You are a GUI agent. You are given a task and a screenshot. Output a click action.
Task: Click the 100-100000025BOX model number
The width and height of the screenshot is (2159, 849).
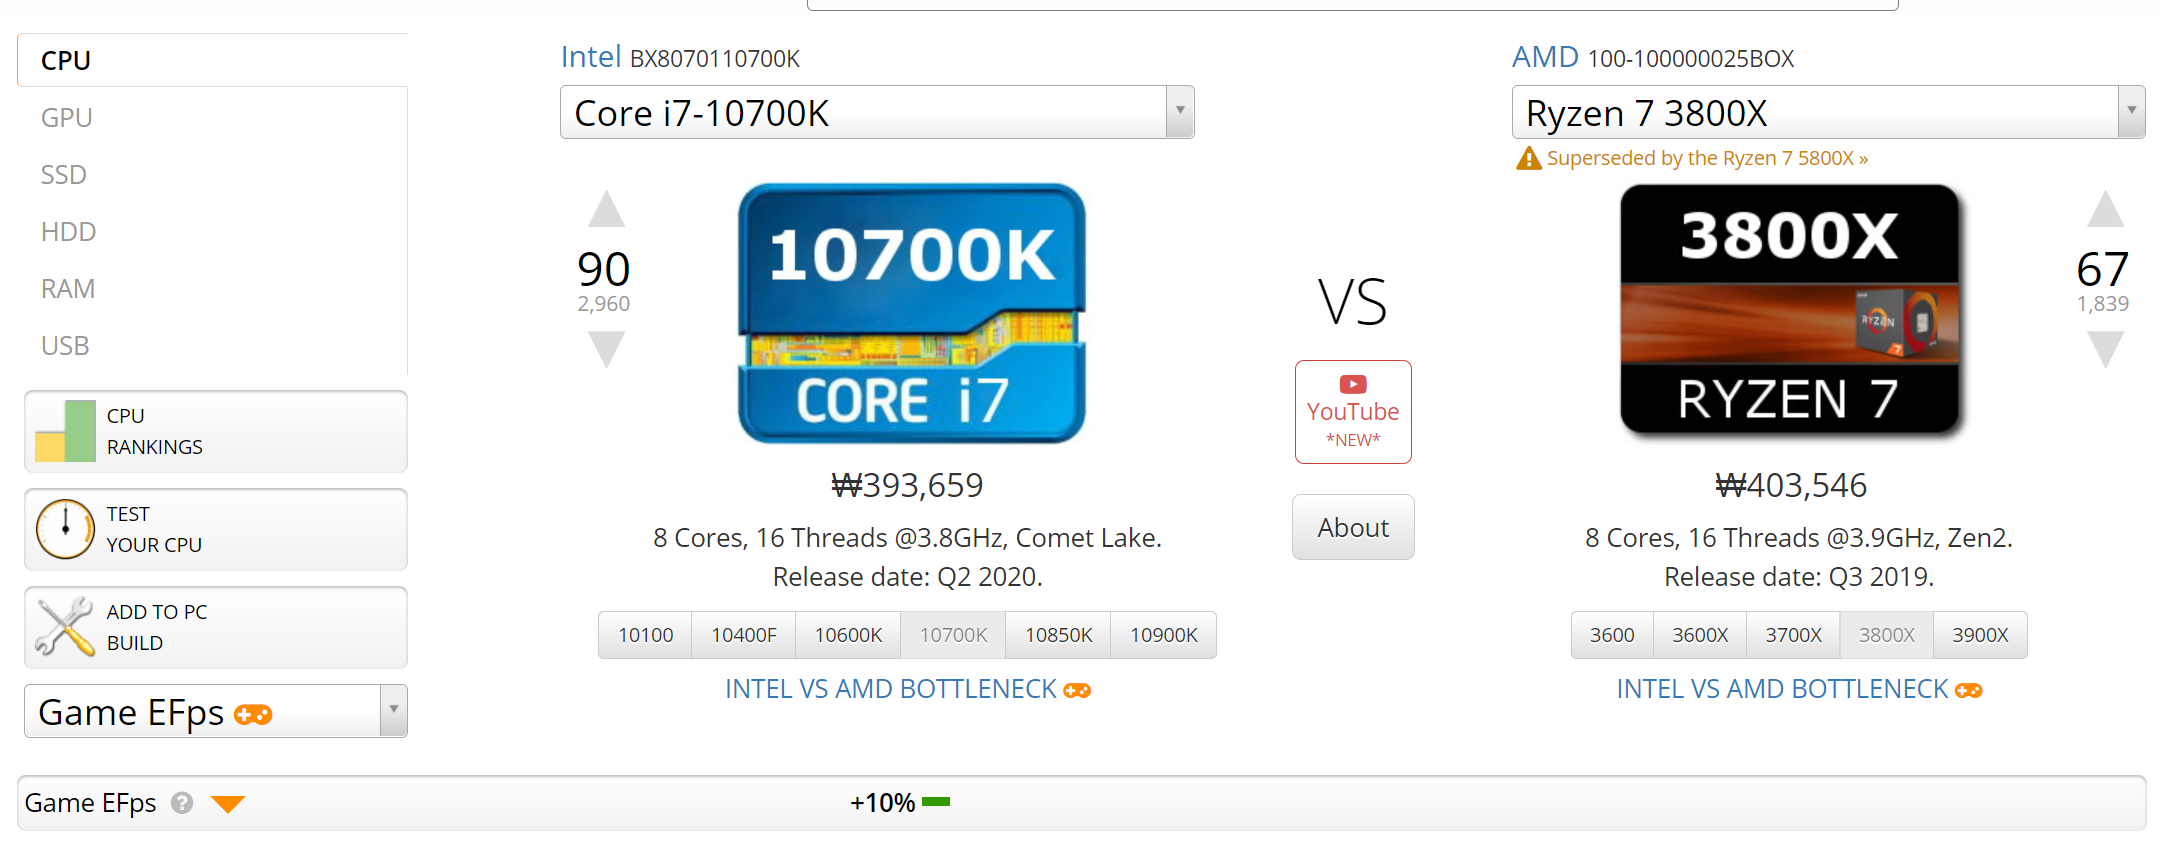(x=1691, y=59)
